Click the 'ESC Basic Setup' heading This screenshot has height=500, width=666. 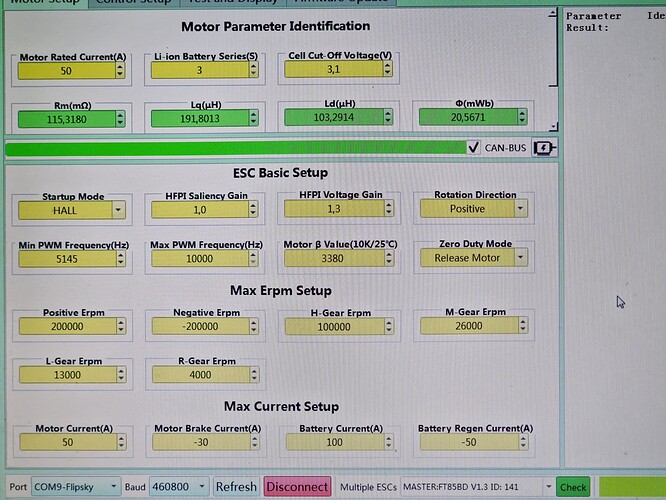[280, 173]
